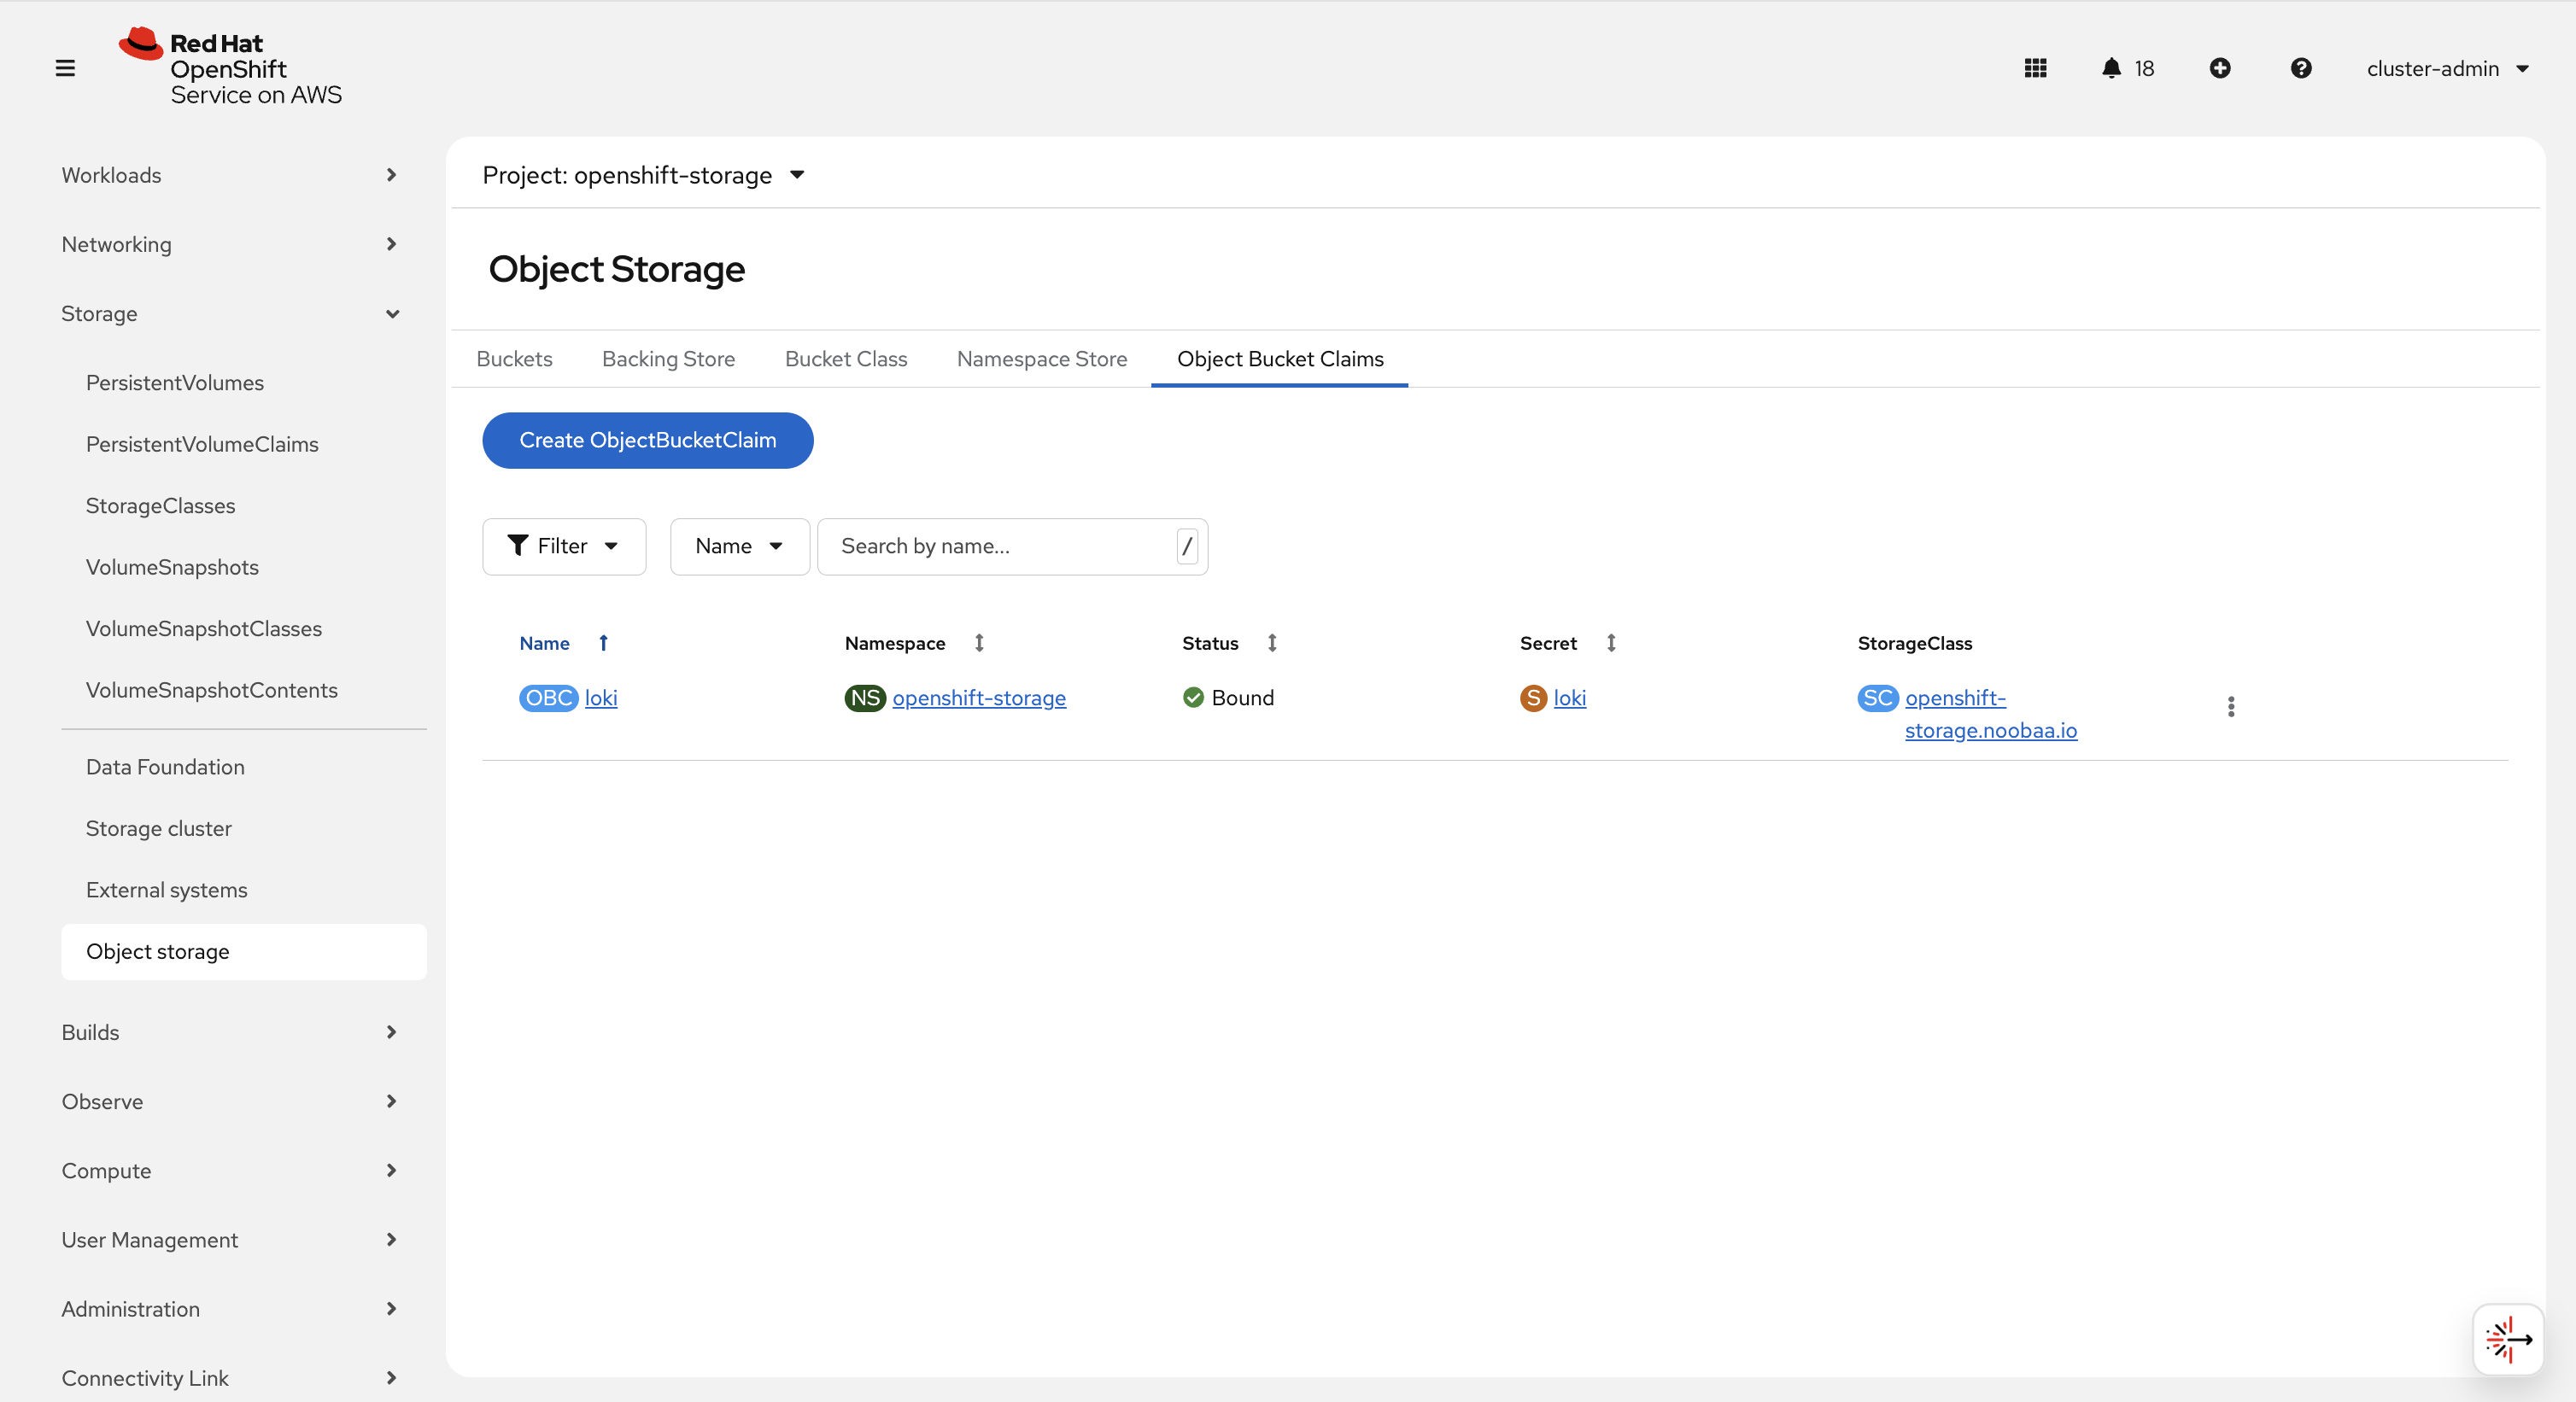The width and height of the screenshot is (2576, 1402).
Task: Switch to the Namespace Store tab
Action: (1041, 359)
